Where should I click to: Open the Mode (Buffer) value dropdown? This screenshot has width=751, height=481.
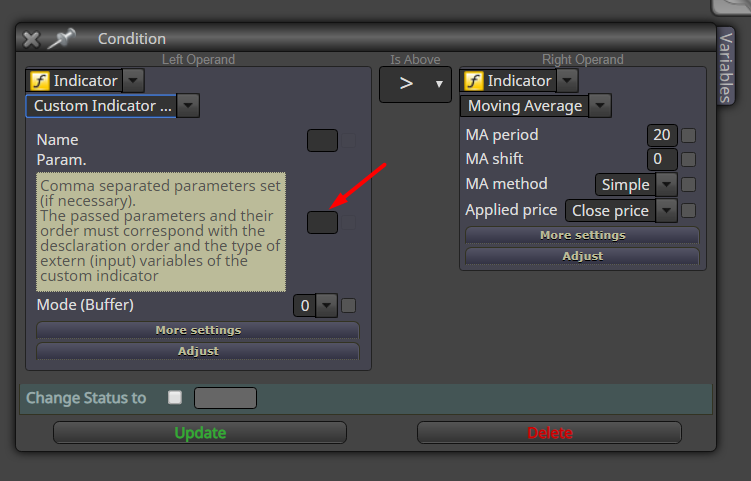[327, 306]
